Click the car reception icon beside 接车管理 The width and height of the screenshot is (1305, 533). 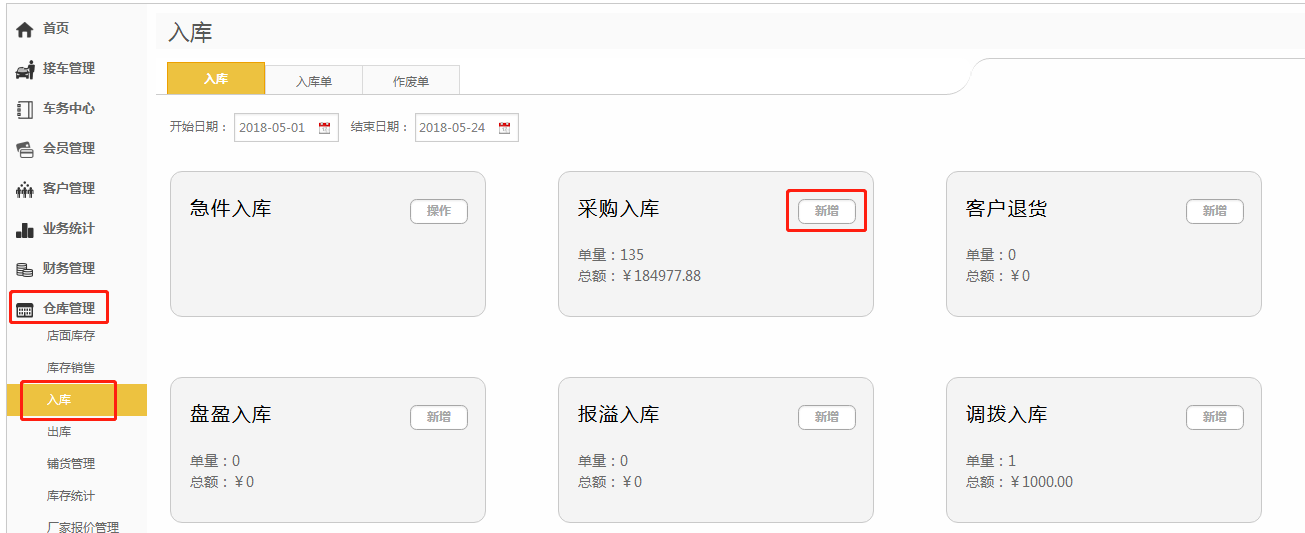(x=25, y=70)
